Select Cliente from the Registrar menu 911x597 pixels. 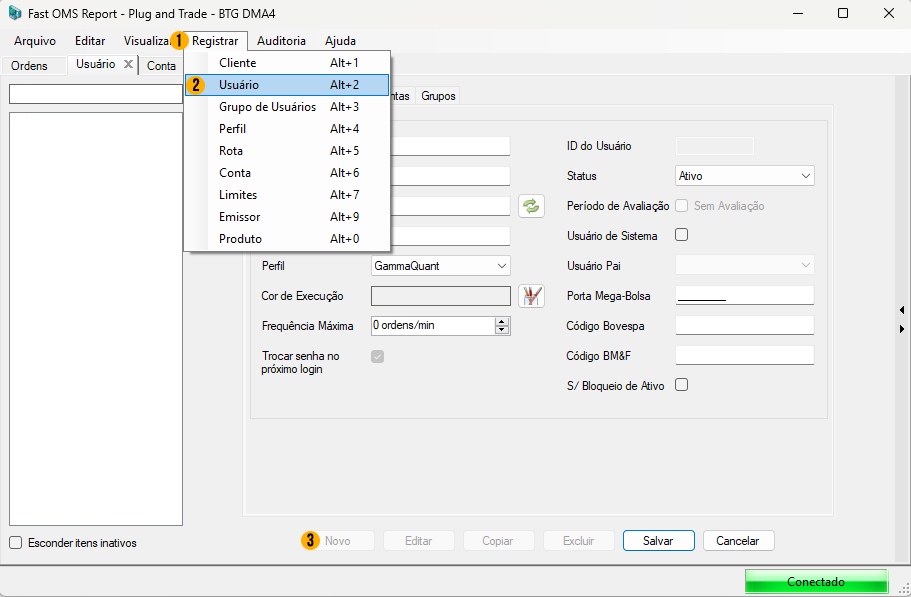287,63
